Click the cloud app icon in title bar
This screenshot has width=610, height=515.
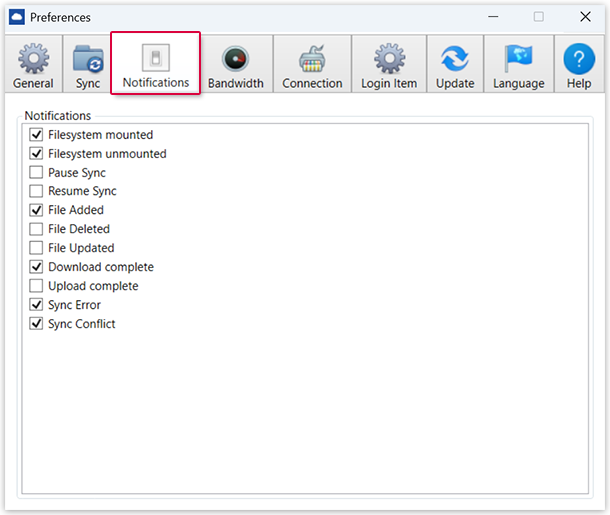pos(17,17)
